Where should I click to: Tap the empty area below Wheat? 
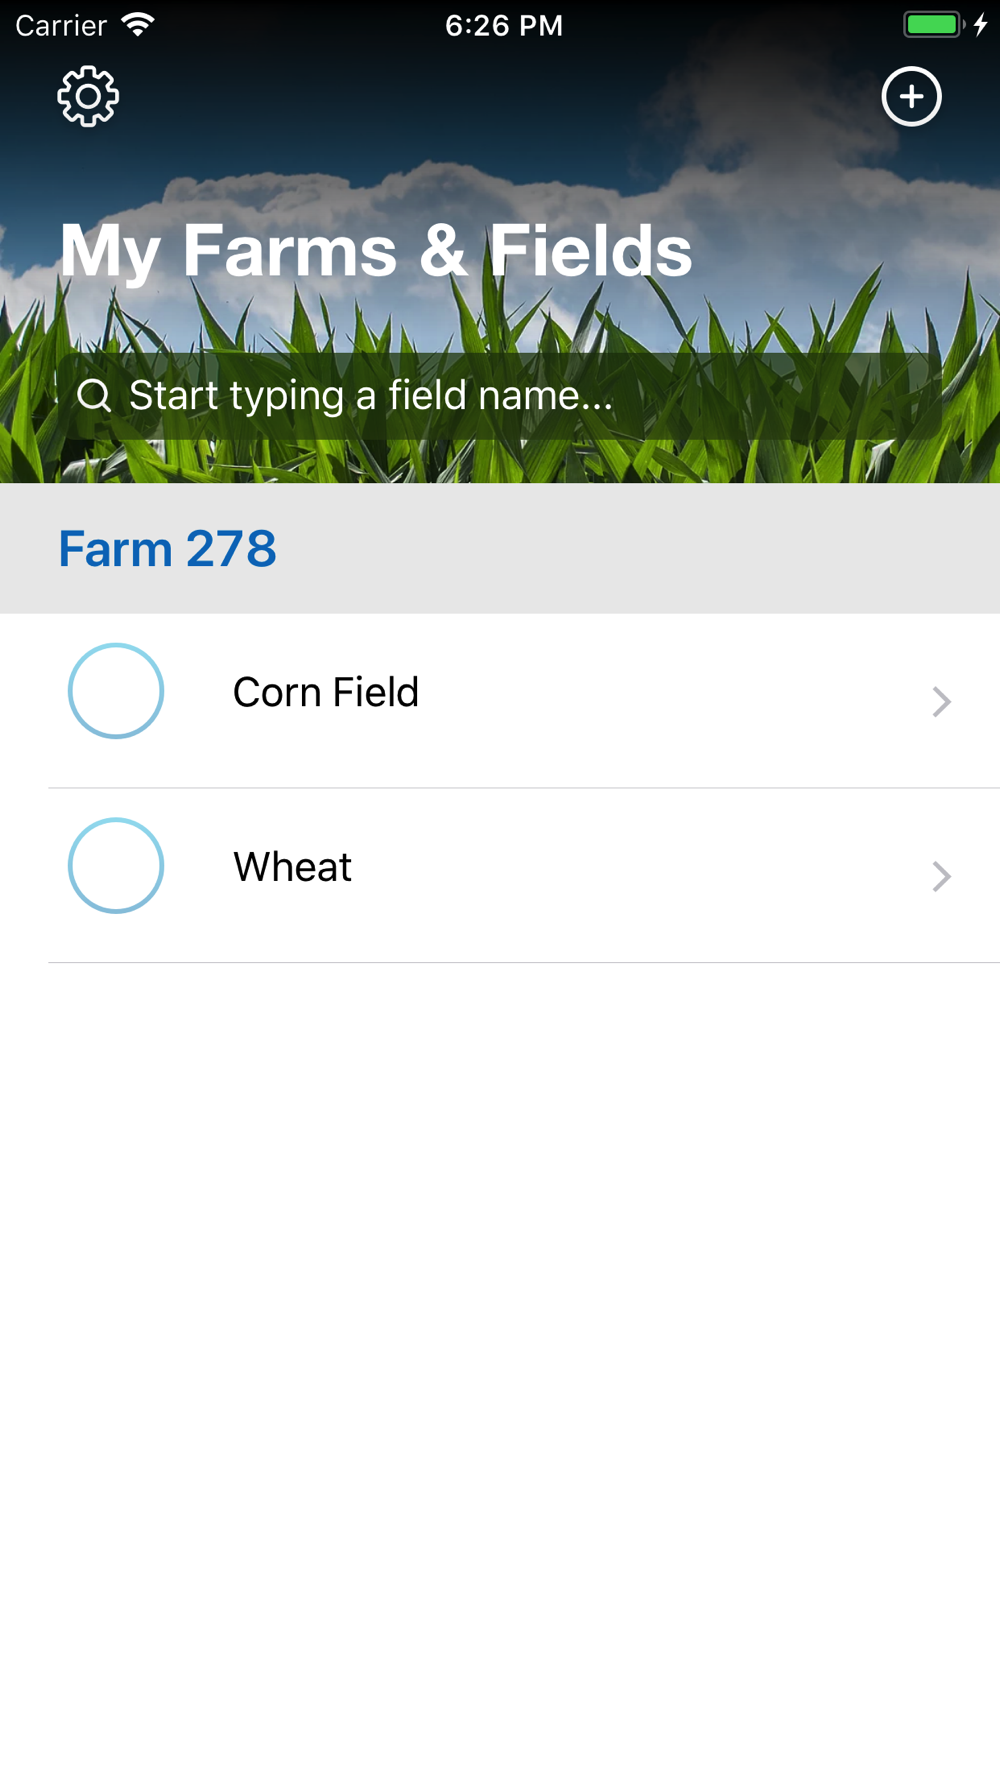(500, 1370)
